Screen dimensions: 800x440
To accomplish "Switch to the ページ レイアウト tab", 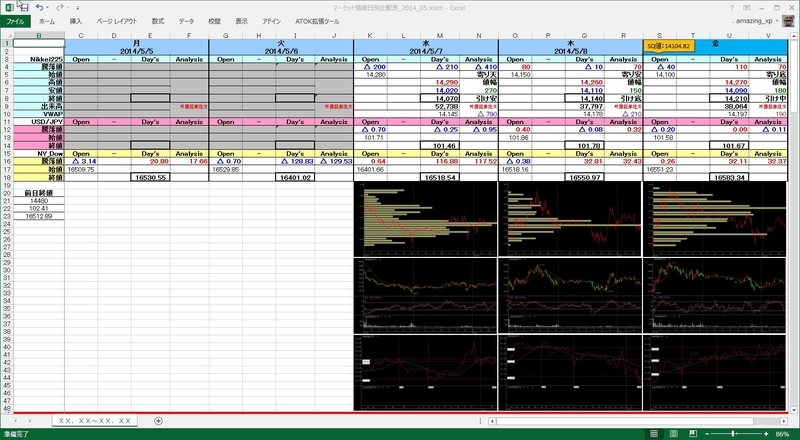I will [117, 21].
